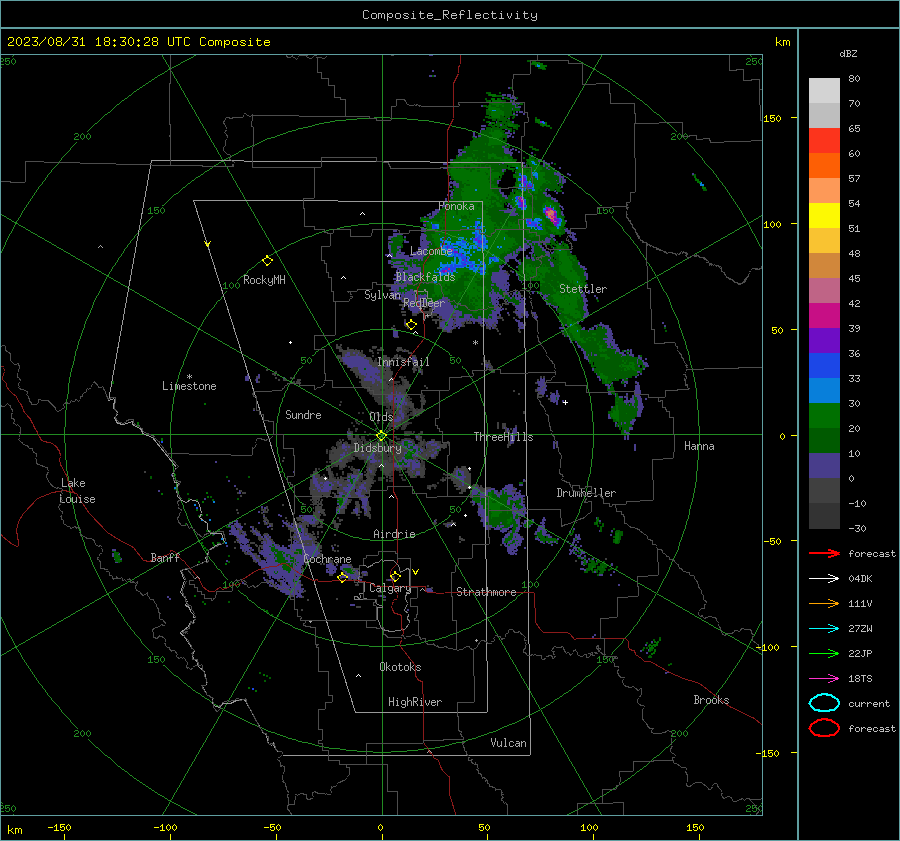This screenshot has width=900, height=841.
Task: Select the light gray 70-80 dBZ swatch
Action: click(824, 91)
